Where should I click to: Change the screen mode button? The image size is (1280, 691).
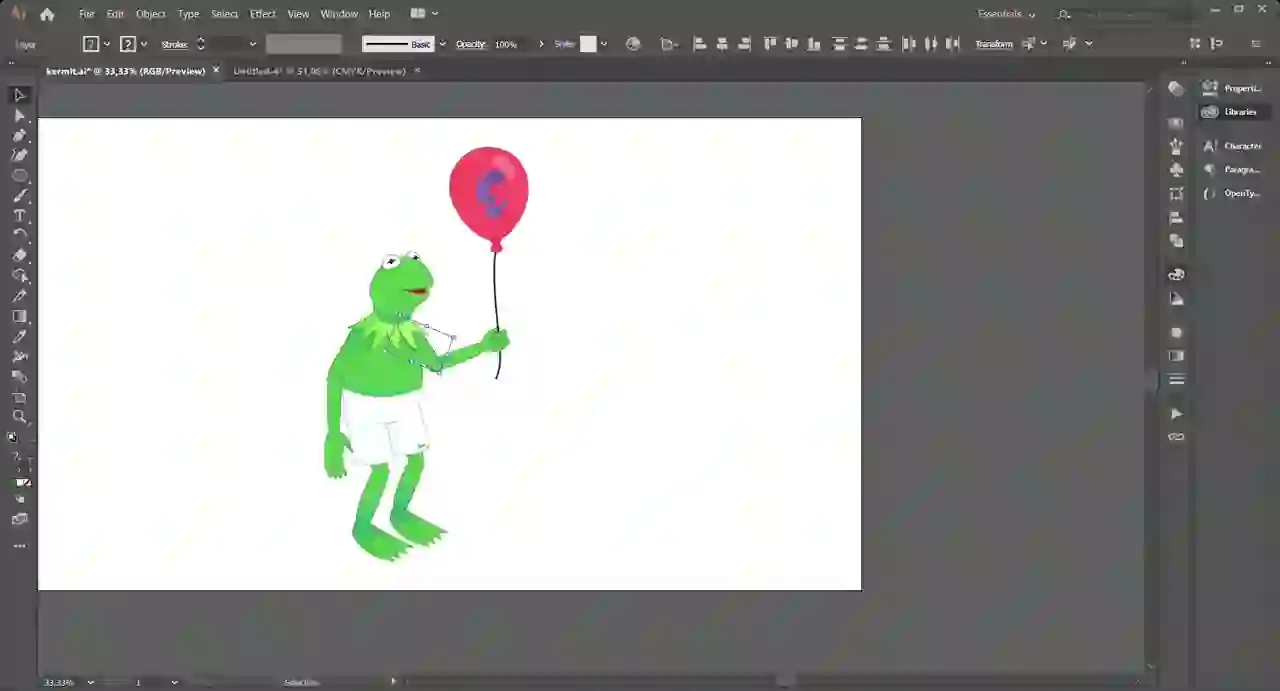point(19,520)
